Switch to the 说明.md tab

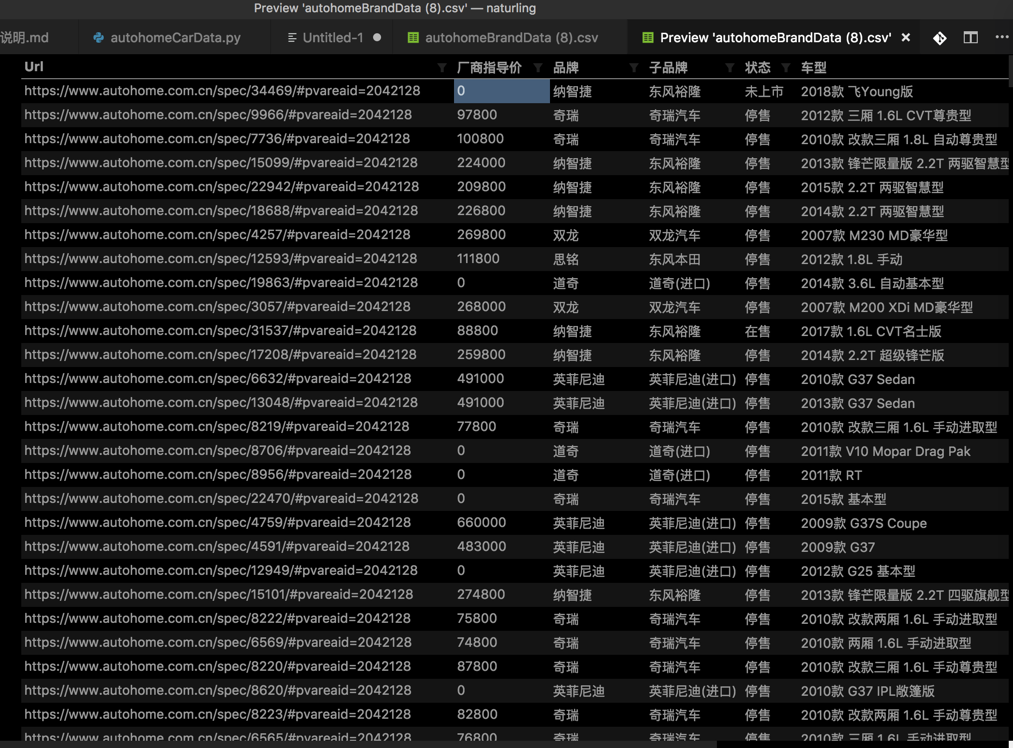(25, 37)
